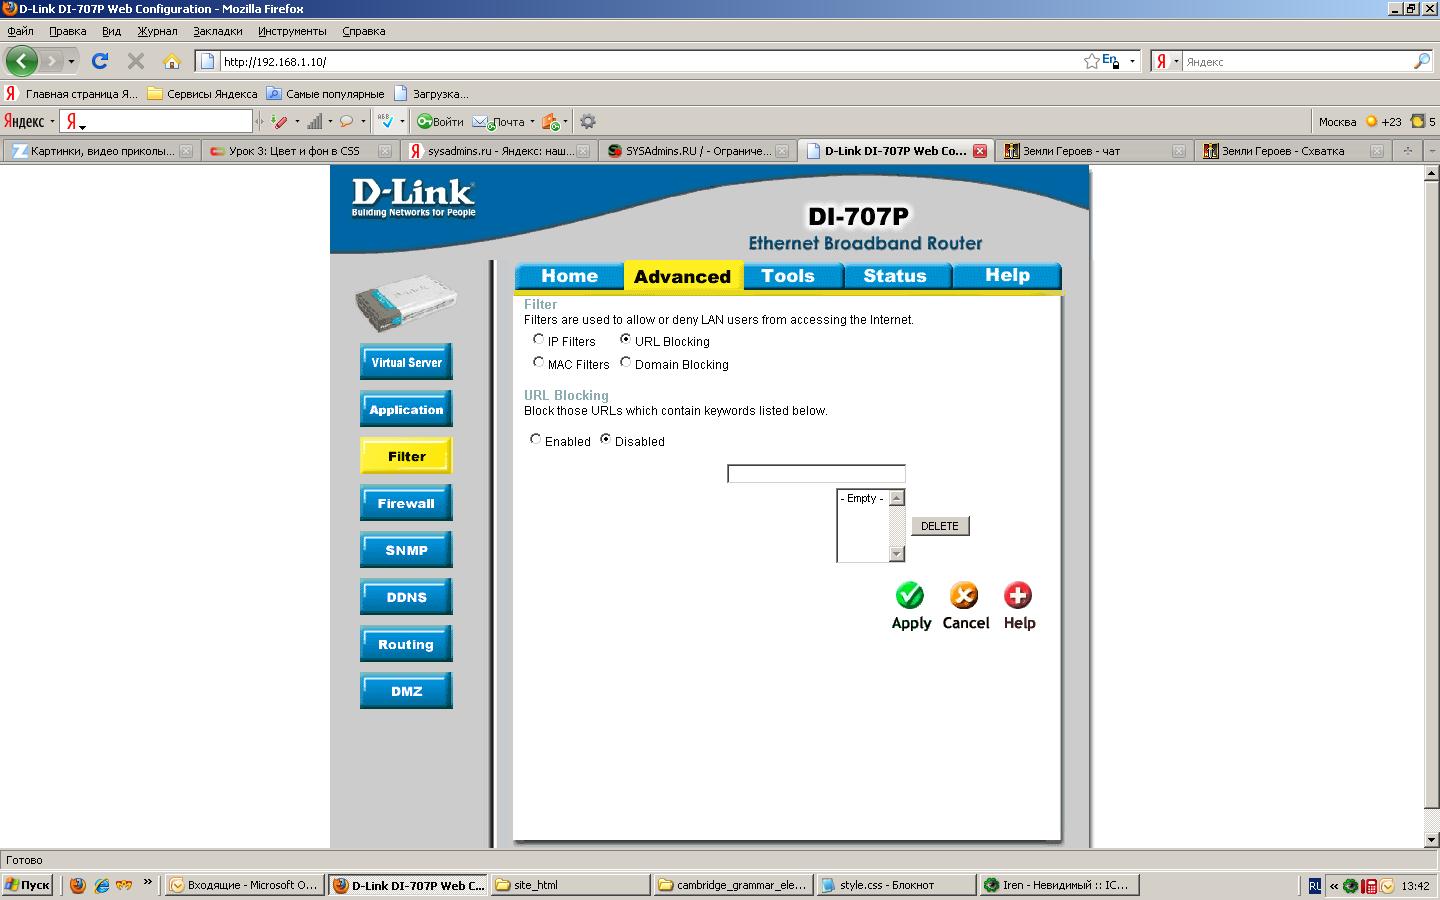Expand the Почта dropdown arrow
The image size is (1440, 900).
click(x=532, y=121)
